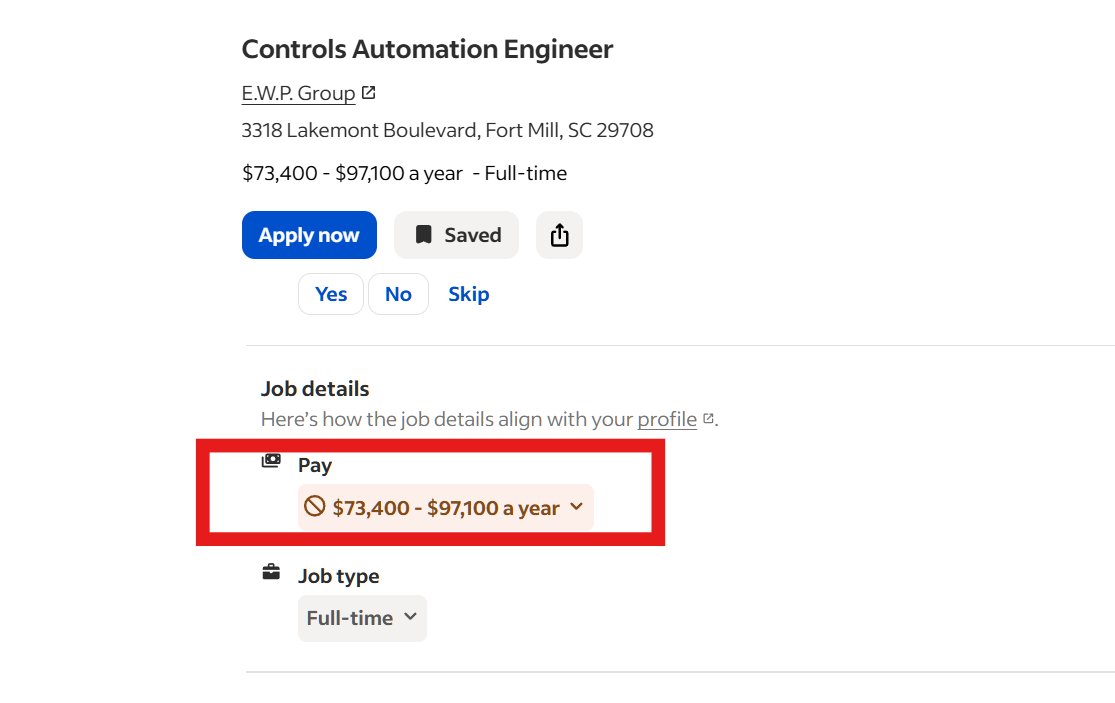Select the '- Full-time' text in salary line
Image resolution: width=1115 pixels, height=703 pixels.
coord(520,173)
